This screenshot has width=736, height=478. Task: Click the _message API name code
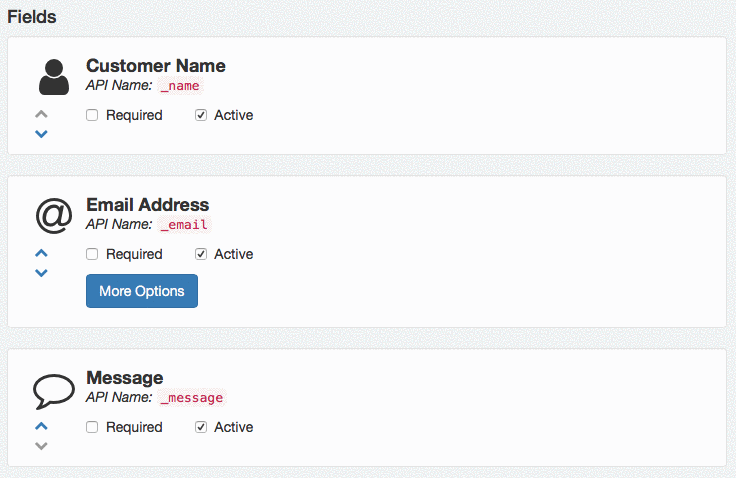[x=192, y=398]
